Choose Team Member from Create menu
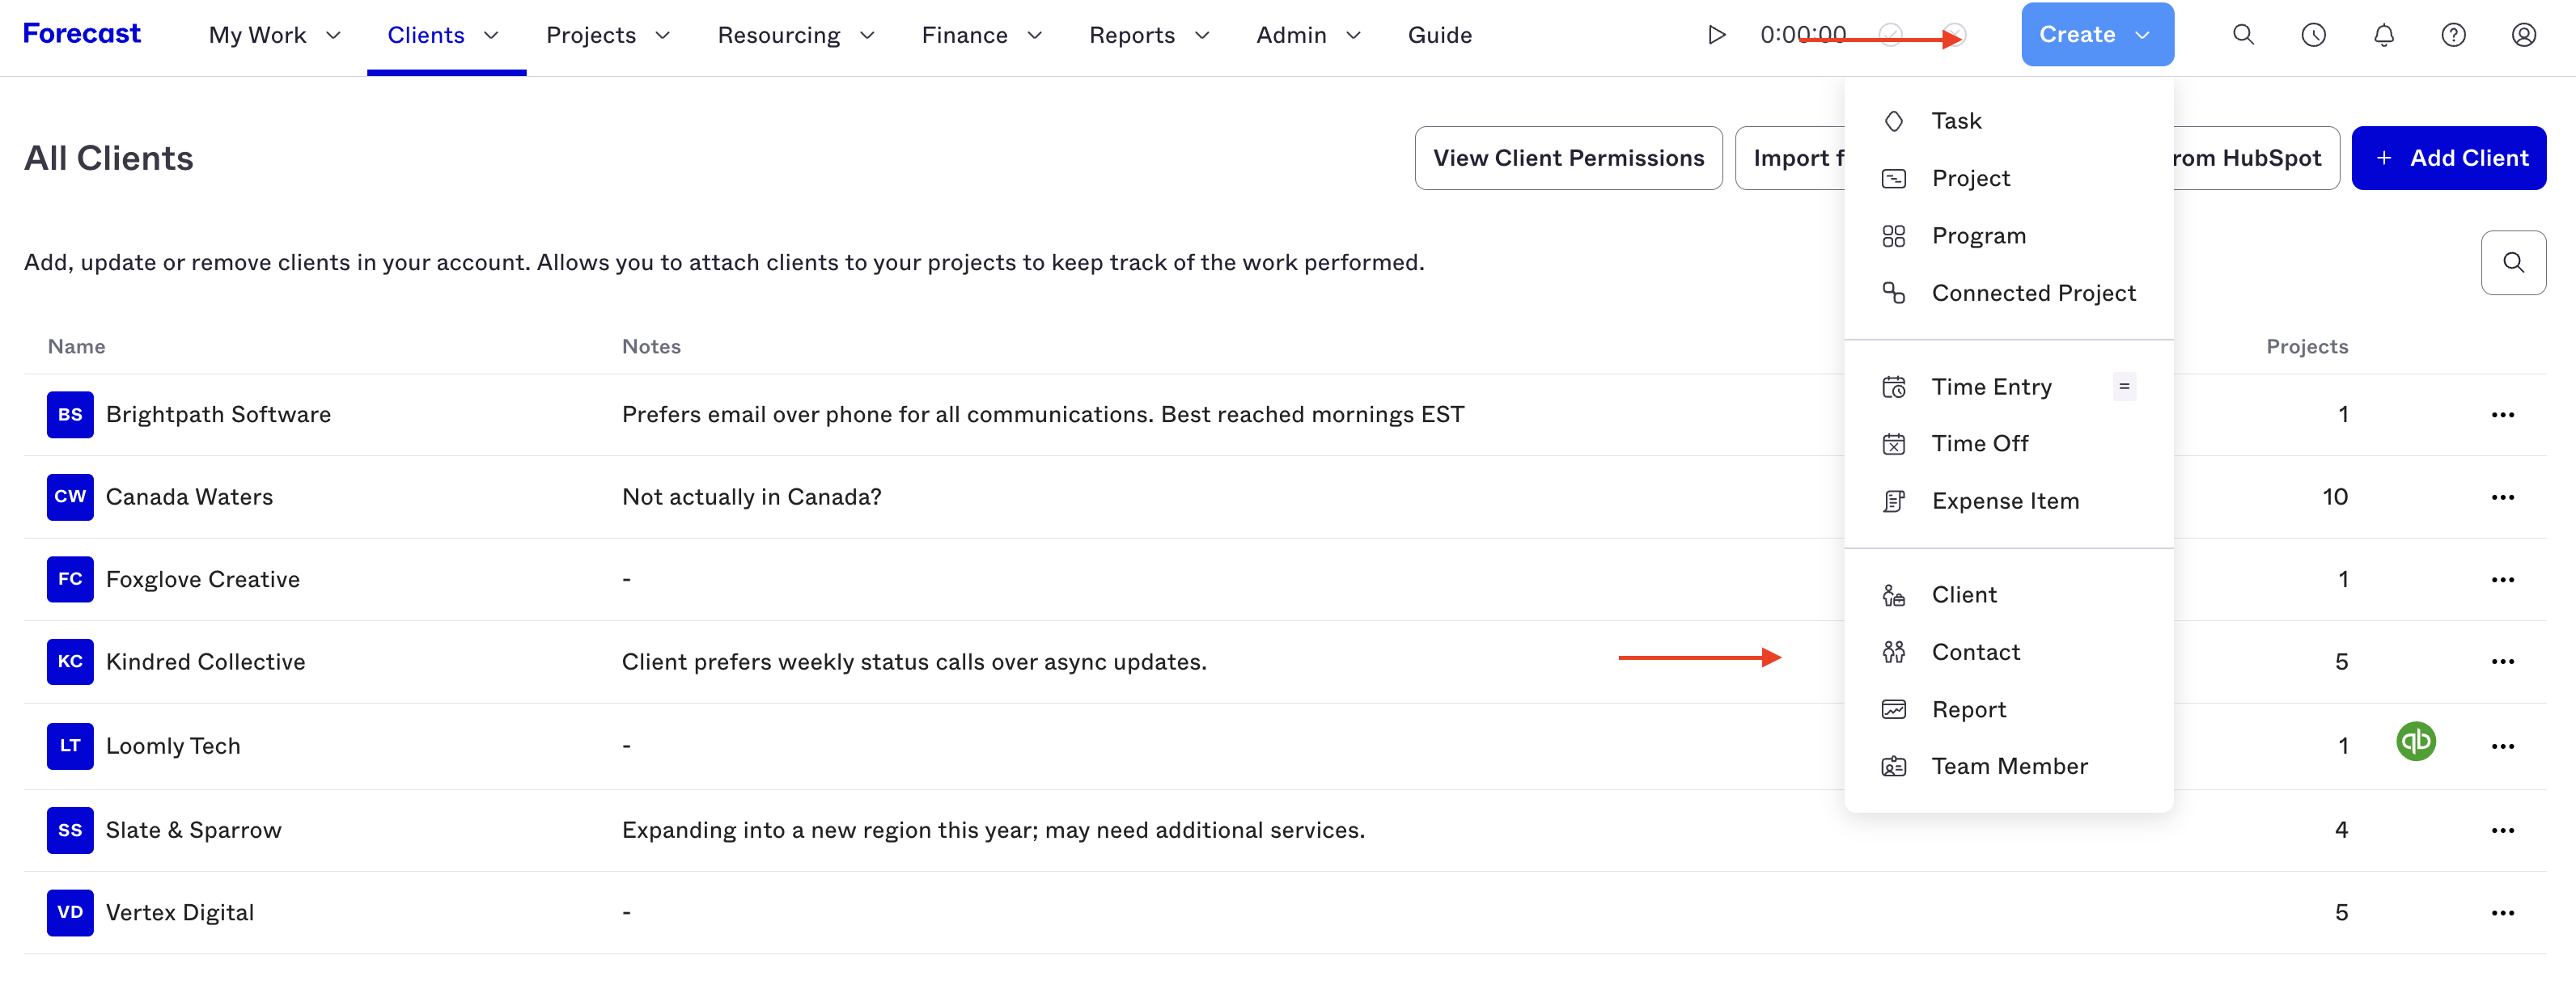The image size is (2576, 985). coord(2008,766)
